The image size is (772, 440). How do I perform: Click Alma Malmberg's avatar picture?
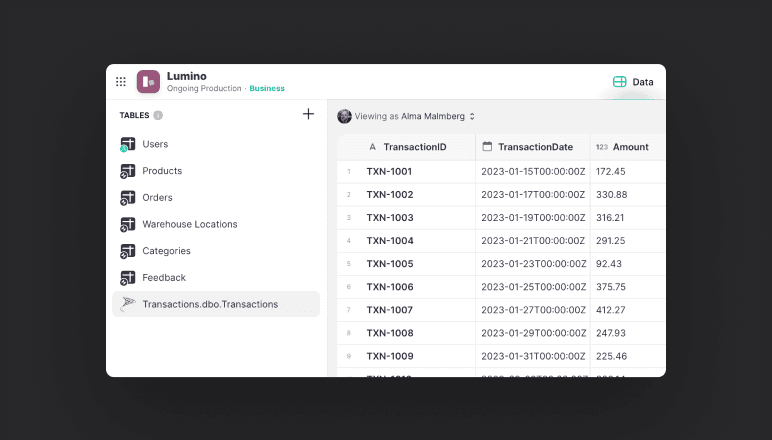[x=345, y=116]
